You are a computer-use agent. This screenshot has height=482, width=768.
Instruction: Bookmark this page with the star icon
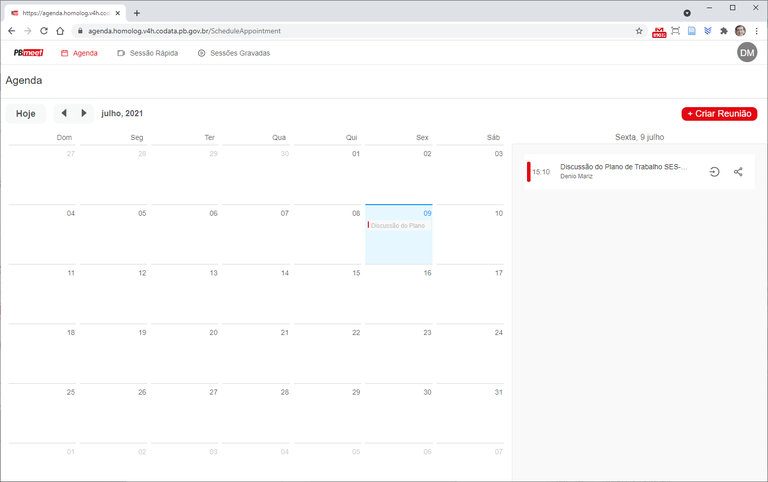(x=639, y=31)
